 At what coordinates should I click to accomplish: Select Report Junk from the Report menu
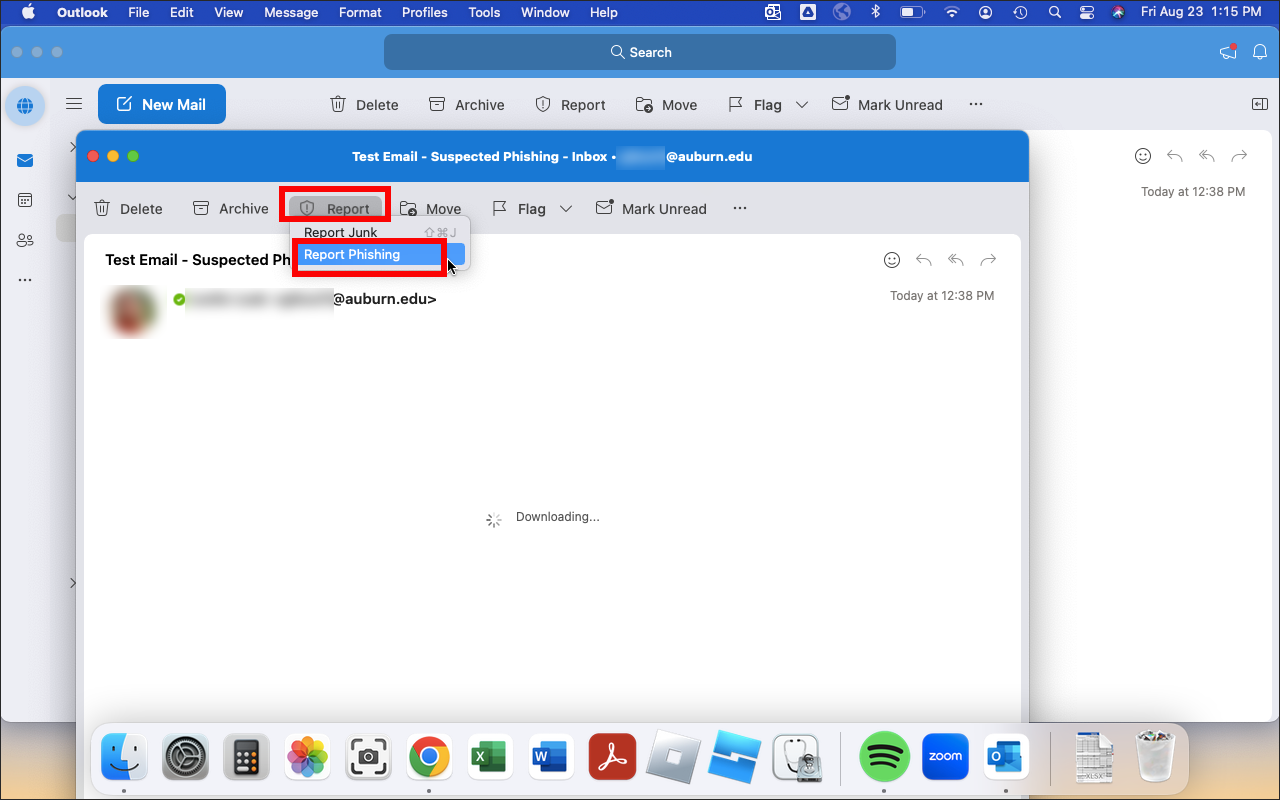[341, 232]
